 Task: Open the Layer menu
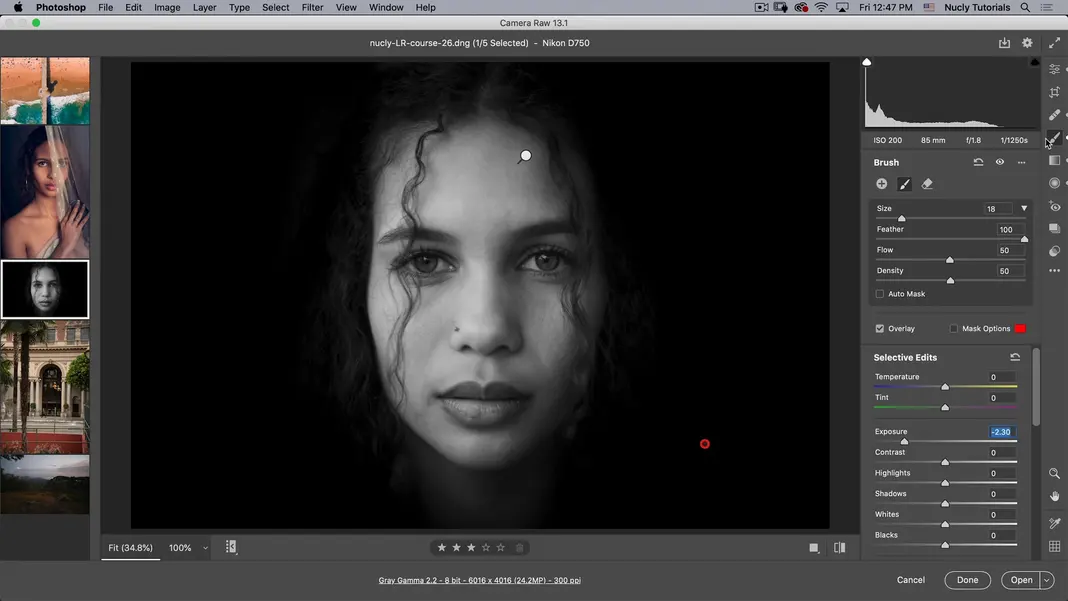click(x=204, y=7)
